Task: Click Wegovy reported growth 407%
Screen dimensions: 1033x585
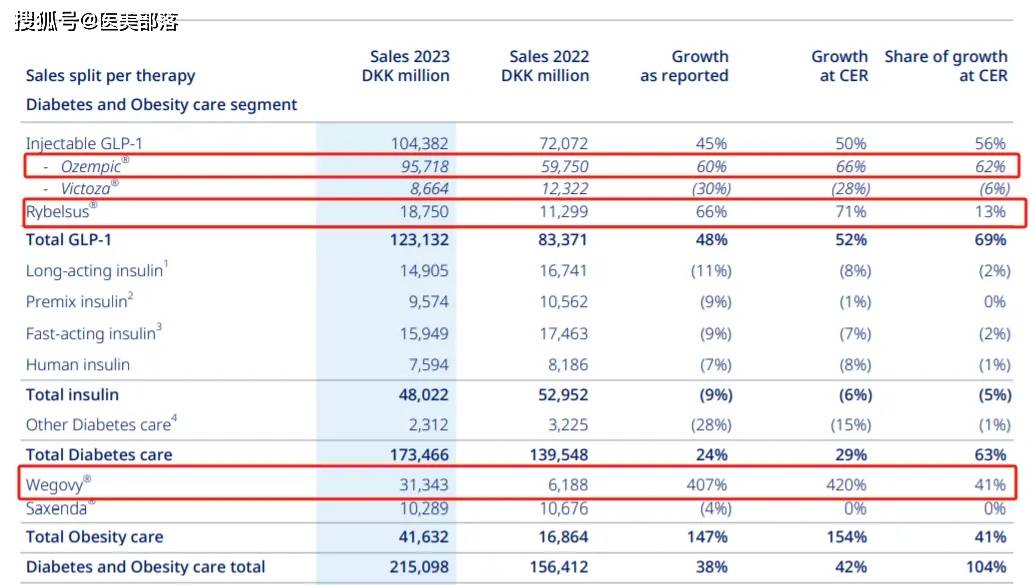Action: point(706,485)
